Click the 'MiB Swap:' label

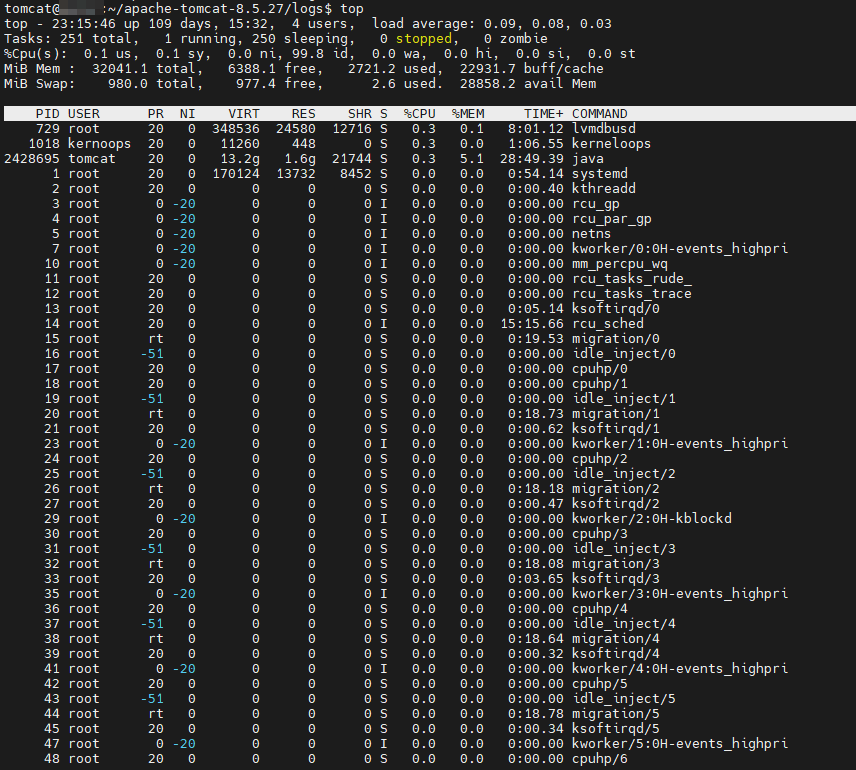[x=40, y=84]
